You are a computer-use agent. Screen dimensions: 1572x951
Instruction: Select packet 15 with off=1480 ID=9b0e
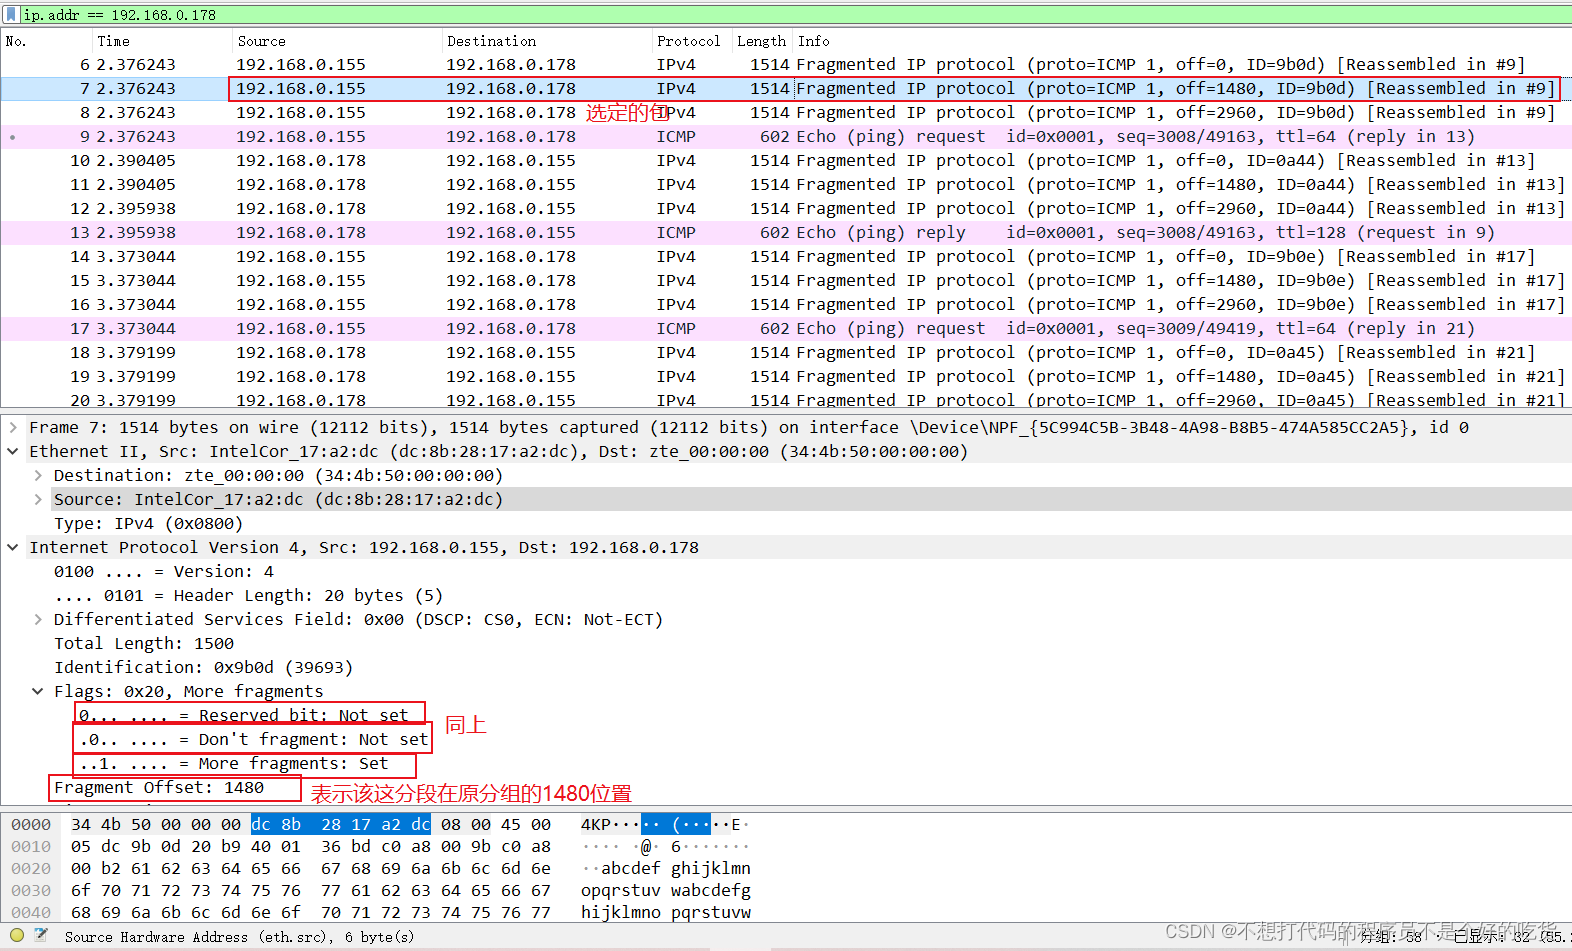[786, 280]
